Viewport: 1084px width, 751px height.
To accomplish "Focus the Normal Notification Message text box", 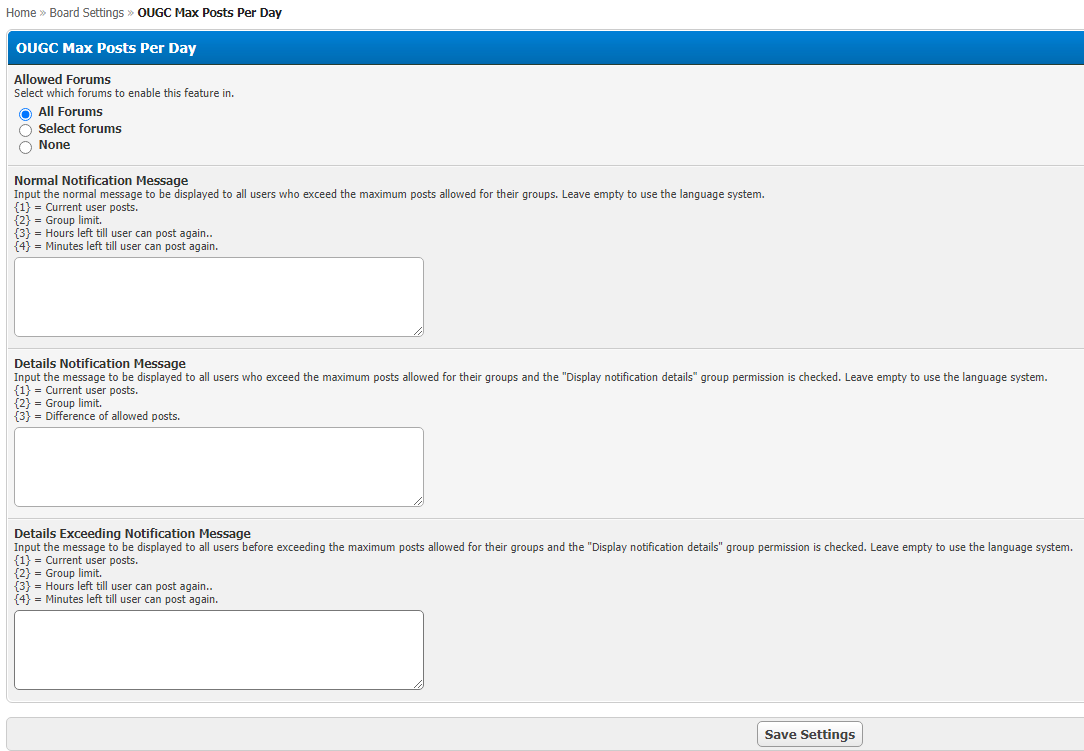I will (218, 296).
